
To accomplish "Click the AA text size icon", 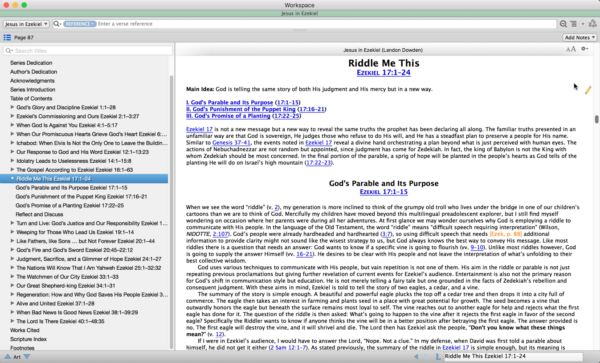I will [571, 49].
